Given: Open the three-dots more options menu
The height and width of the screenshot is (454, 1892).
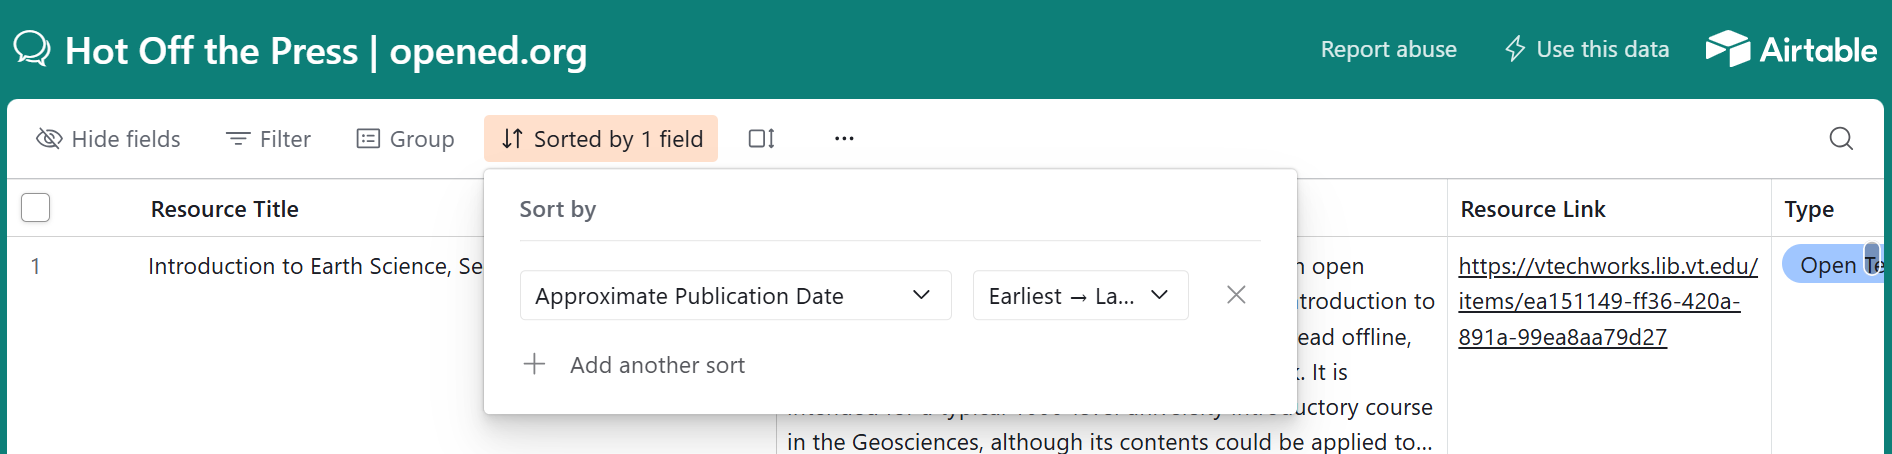Looking at the screenshot, I should click(x=844, y=139).
